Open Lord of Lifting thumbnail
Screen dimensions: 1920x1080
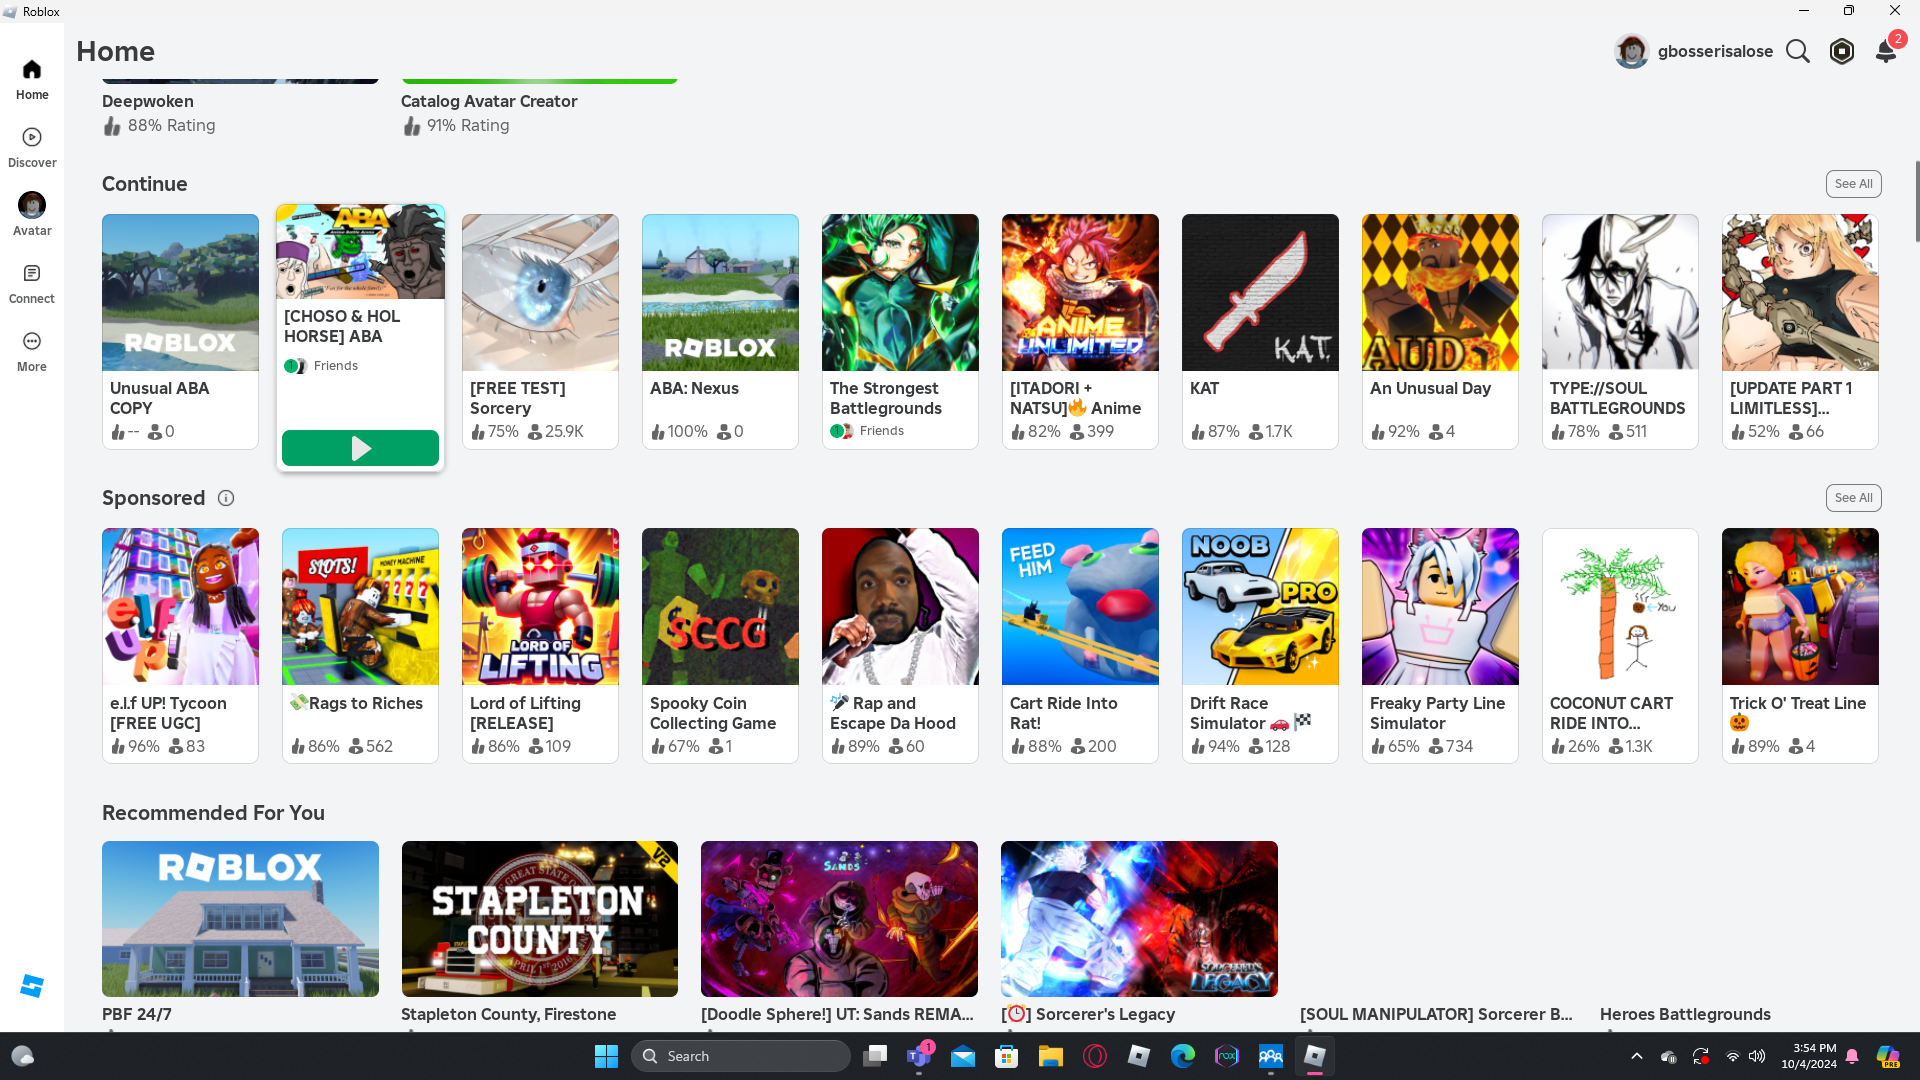pos(540,606)
